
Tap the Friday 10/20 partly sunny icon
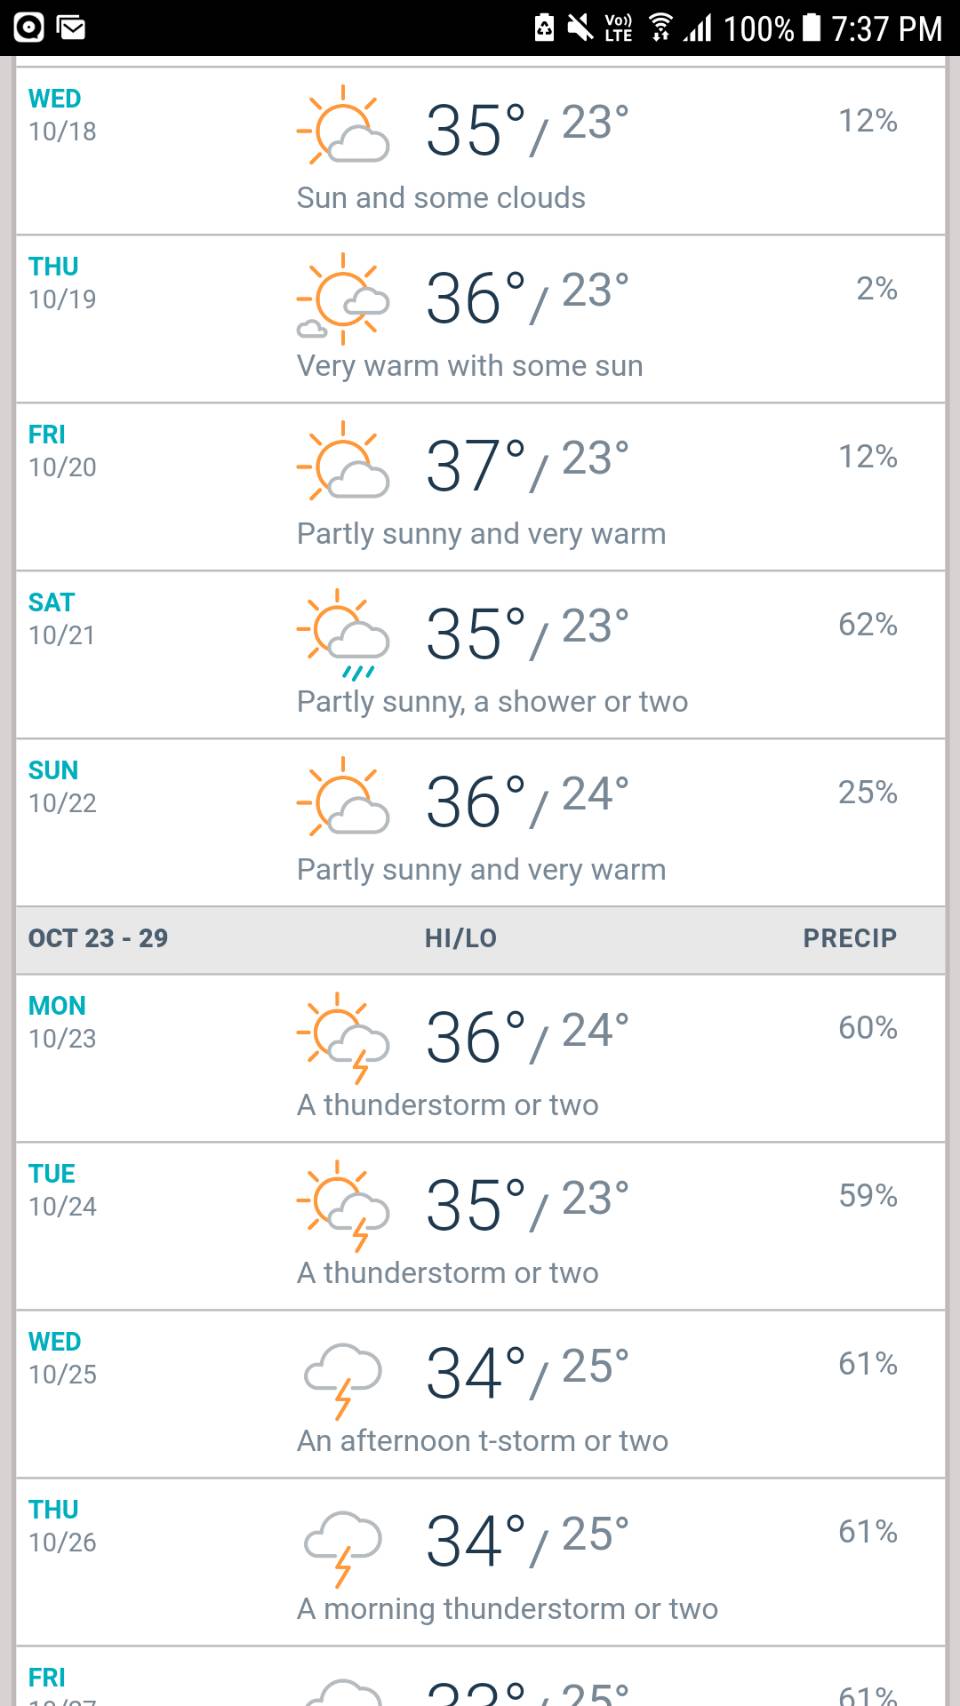[x=343, y=461]
